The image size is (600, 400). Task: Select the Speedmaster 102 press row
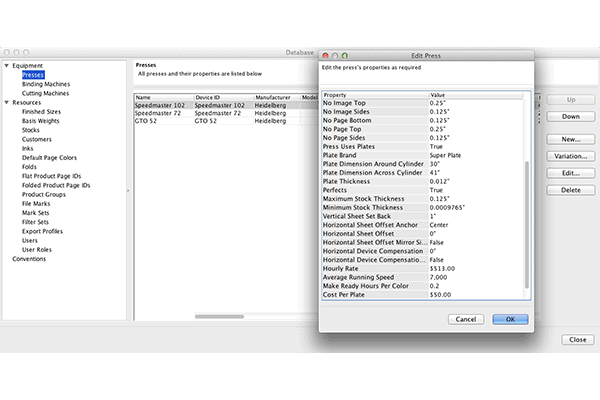[x=226, y=105]
